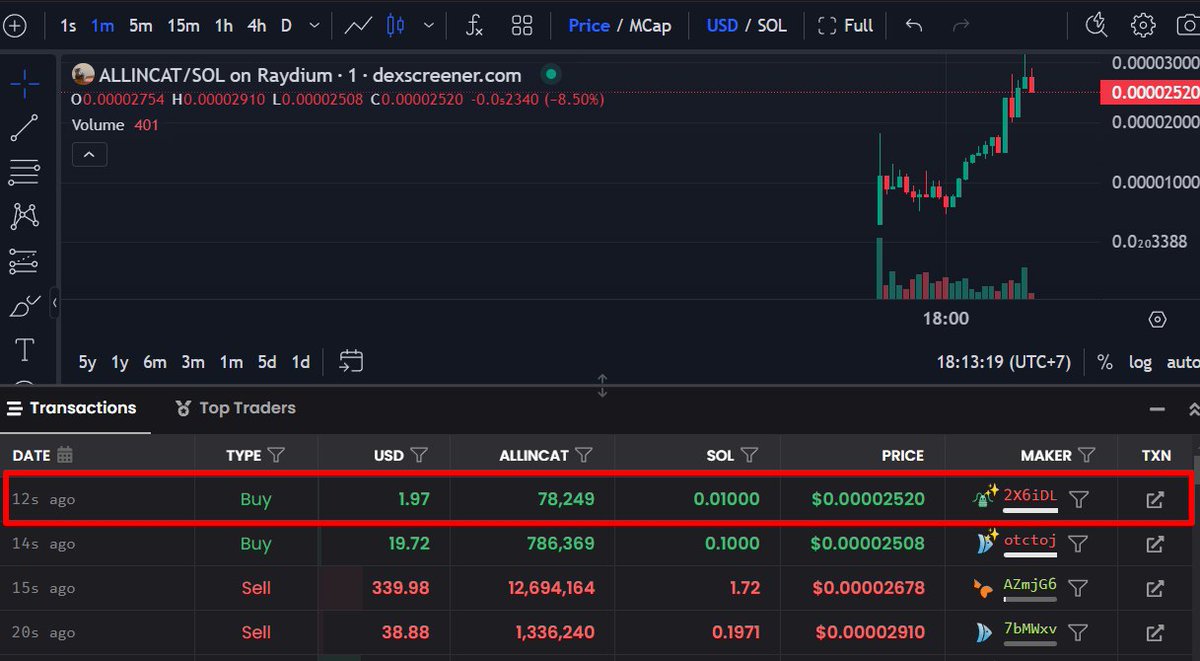Open maker 7bMWxv wallet link
The width and height of the screenshot is (1200, 661).
pyautogui.click(x=1030, y=631)
